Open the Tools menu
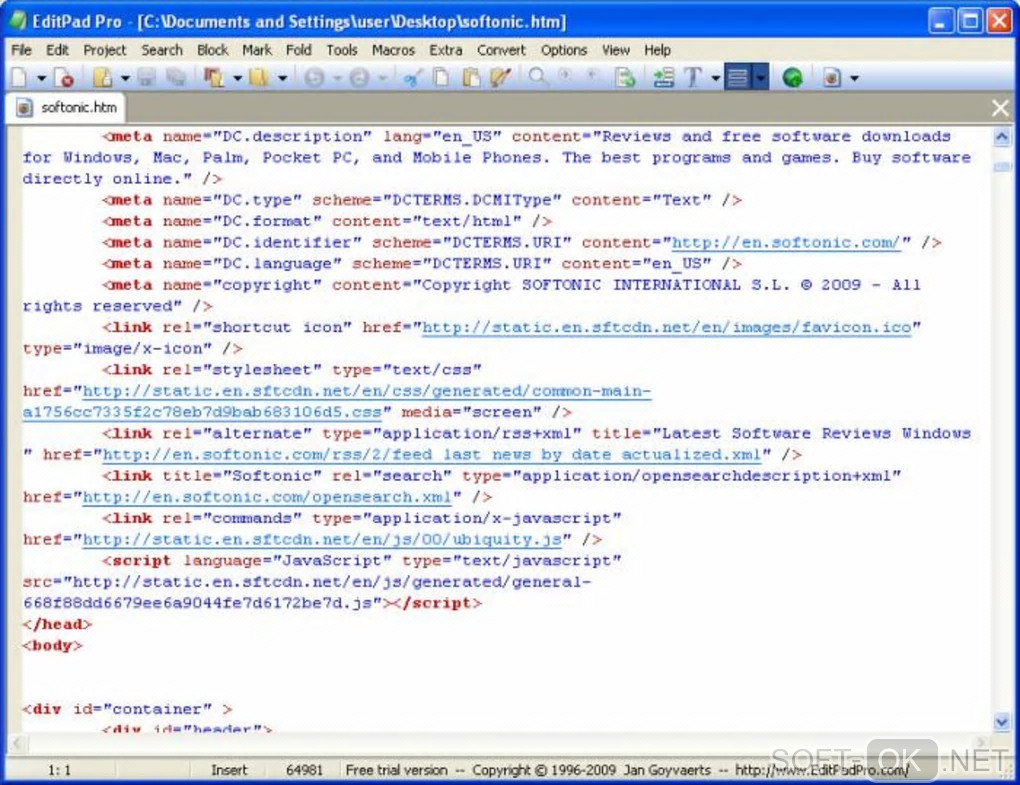 click(342, 50)
